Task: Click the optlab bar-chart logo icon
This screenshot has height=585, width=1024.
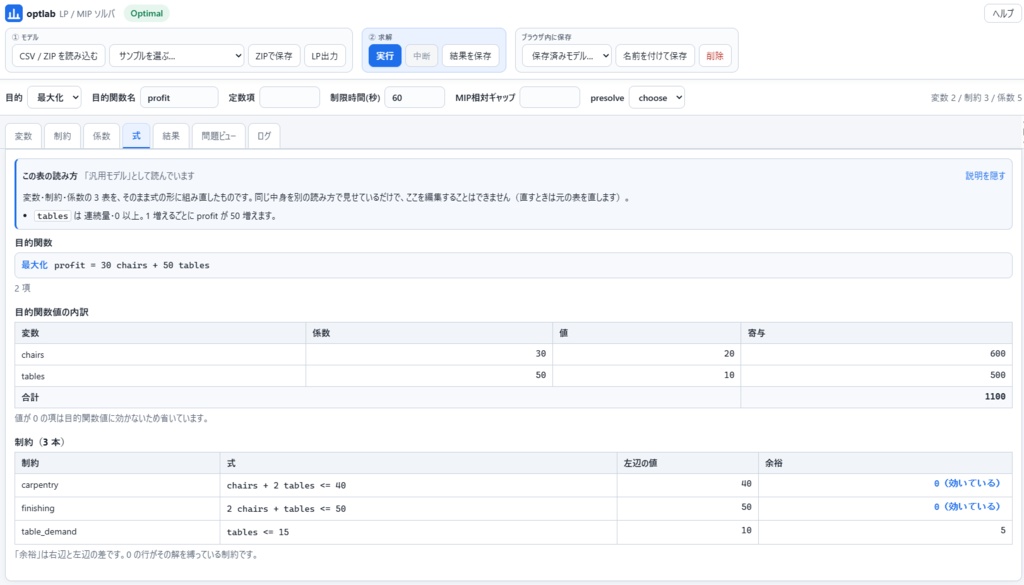Action: pyautogui.click(x=14, y=13)
